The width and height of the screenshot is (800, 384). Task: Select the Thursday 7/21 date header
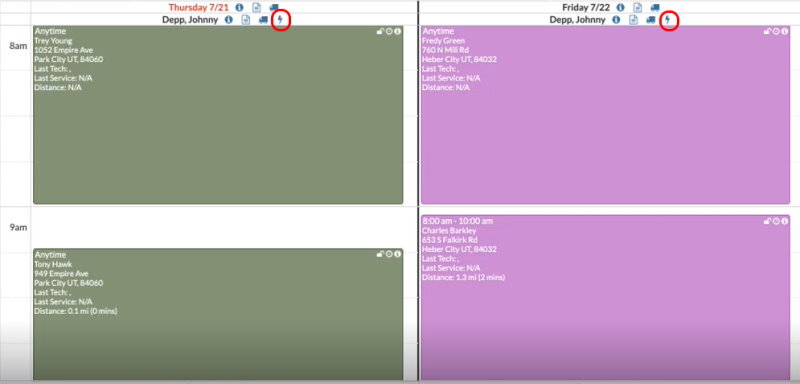pos(199,8)
